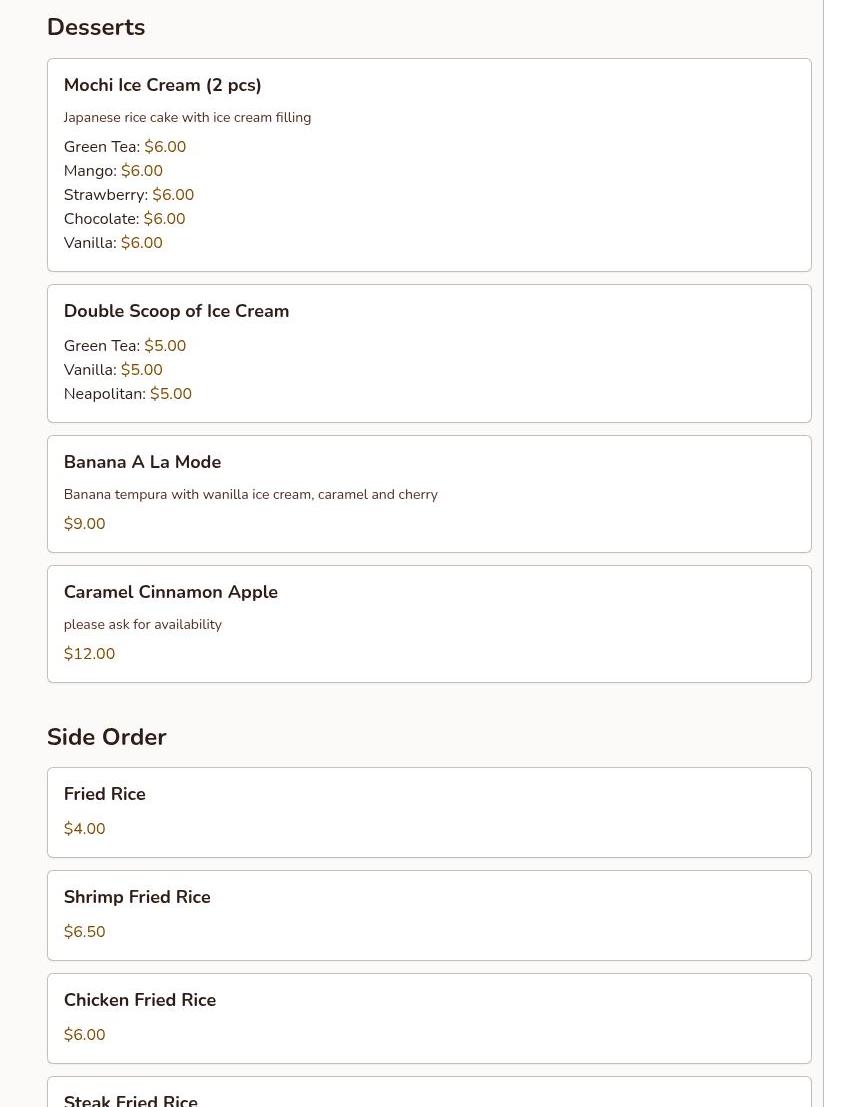Choose Strawberry mochi ice cream flavor

pyautogui.click(x=128, y=195)
